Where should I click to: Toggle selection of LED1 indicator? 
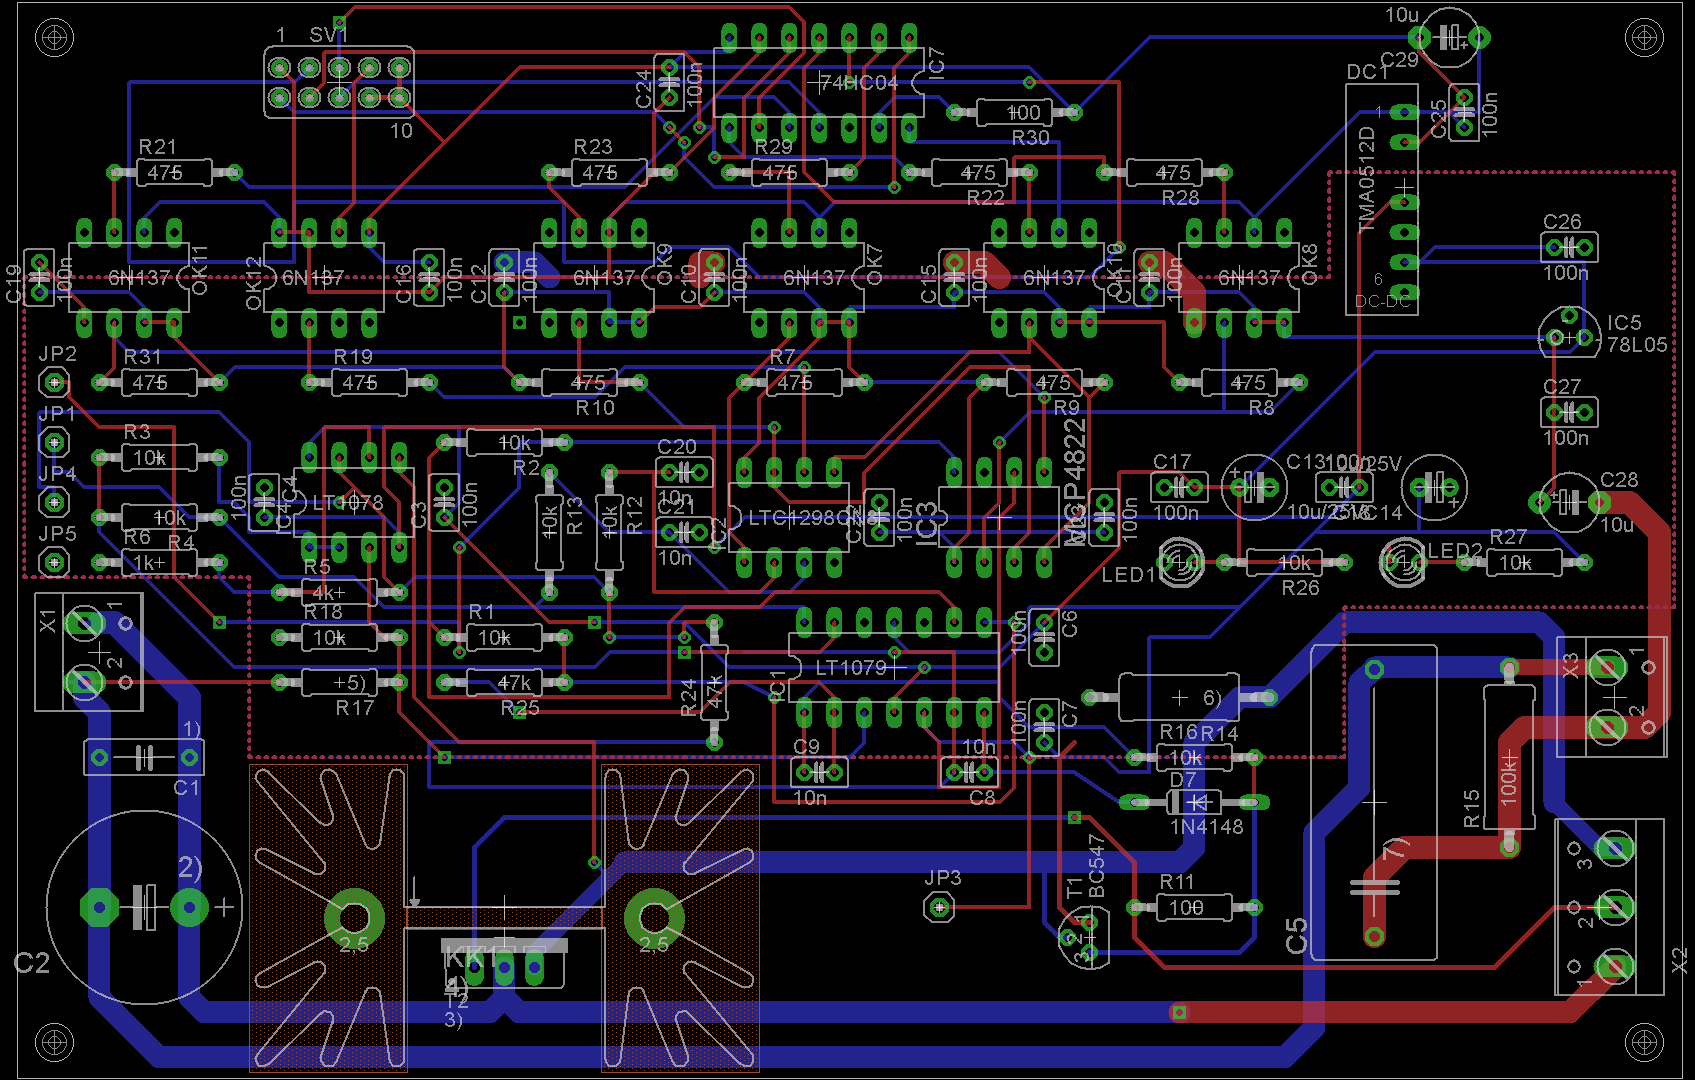pyautogui.click(x=1180, y=563)
